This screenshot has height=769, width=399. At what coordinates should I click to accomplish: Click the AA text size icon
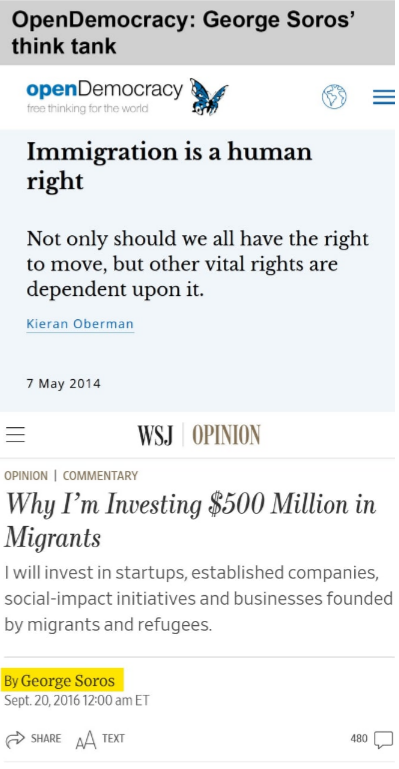click(86, 740)
